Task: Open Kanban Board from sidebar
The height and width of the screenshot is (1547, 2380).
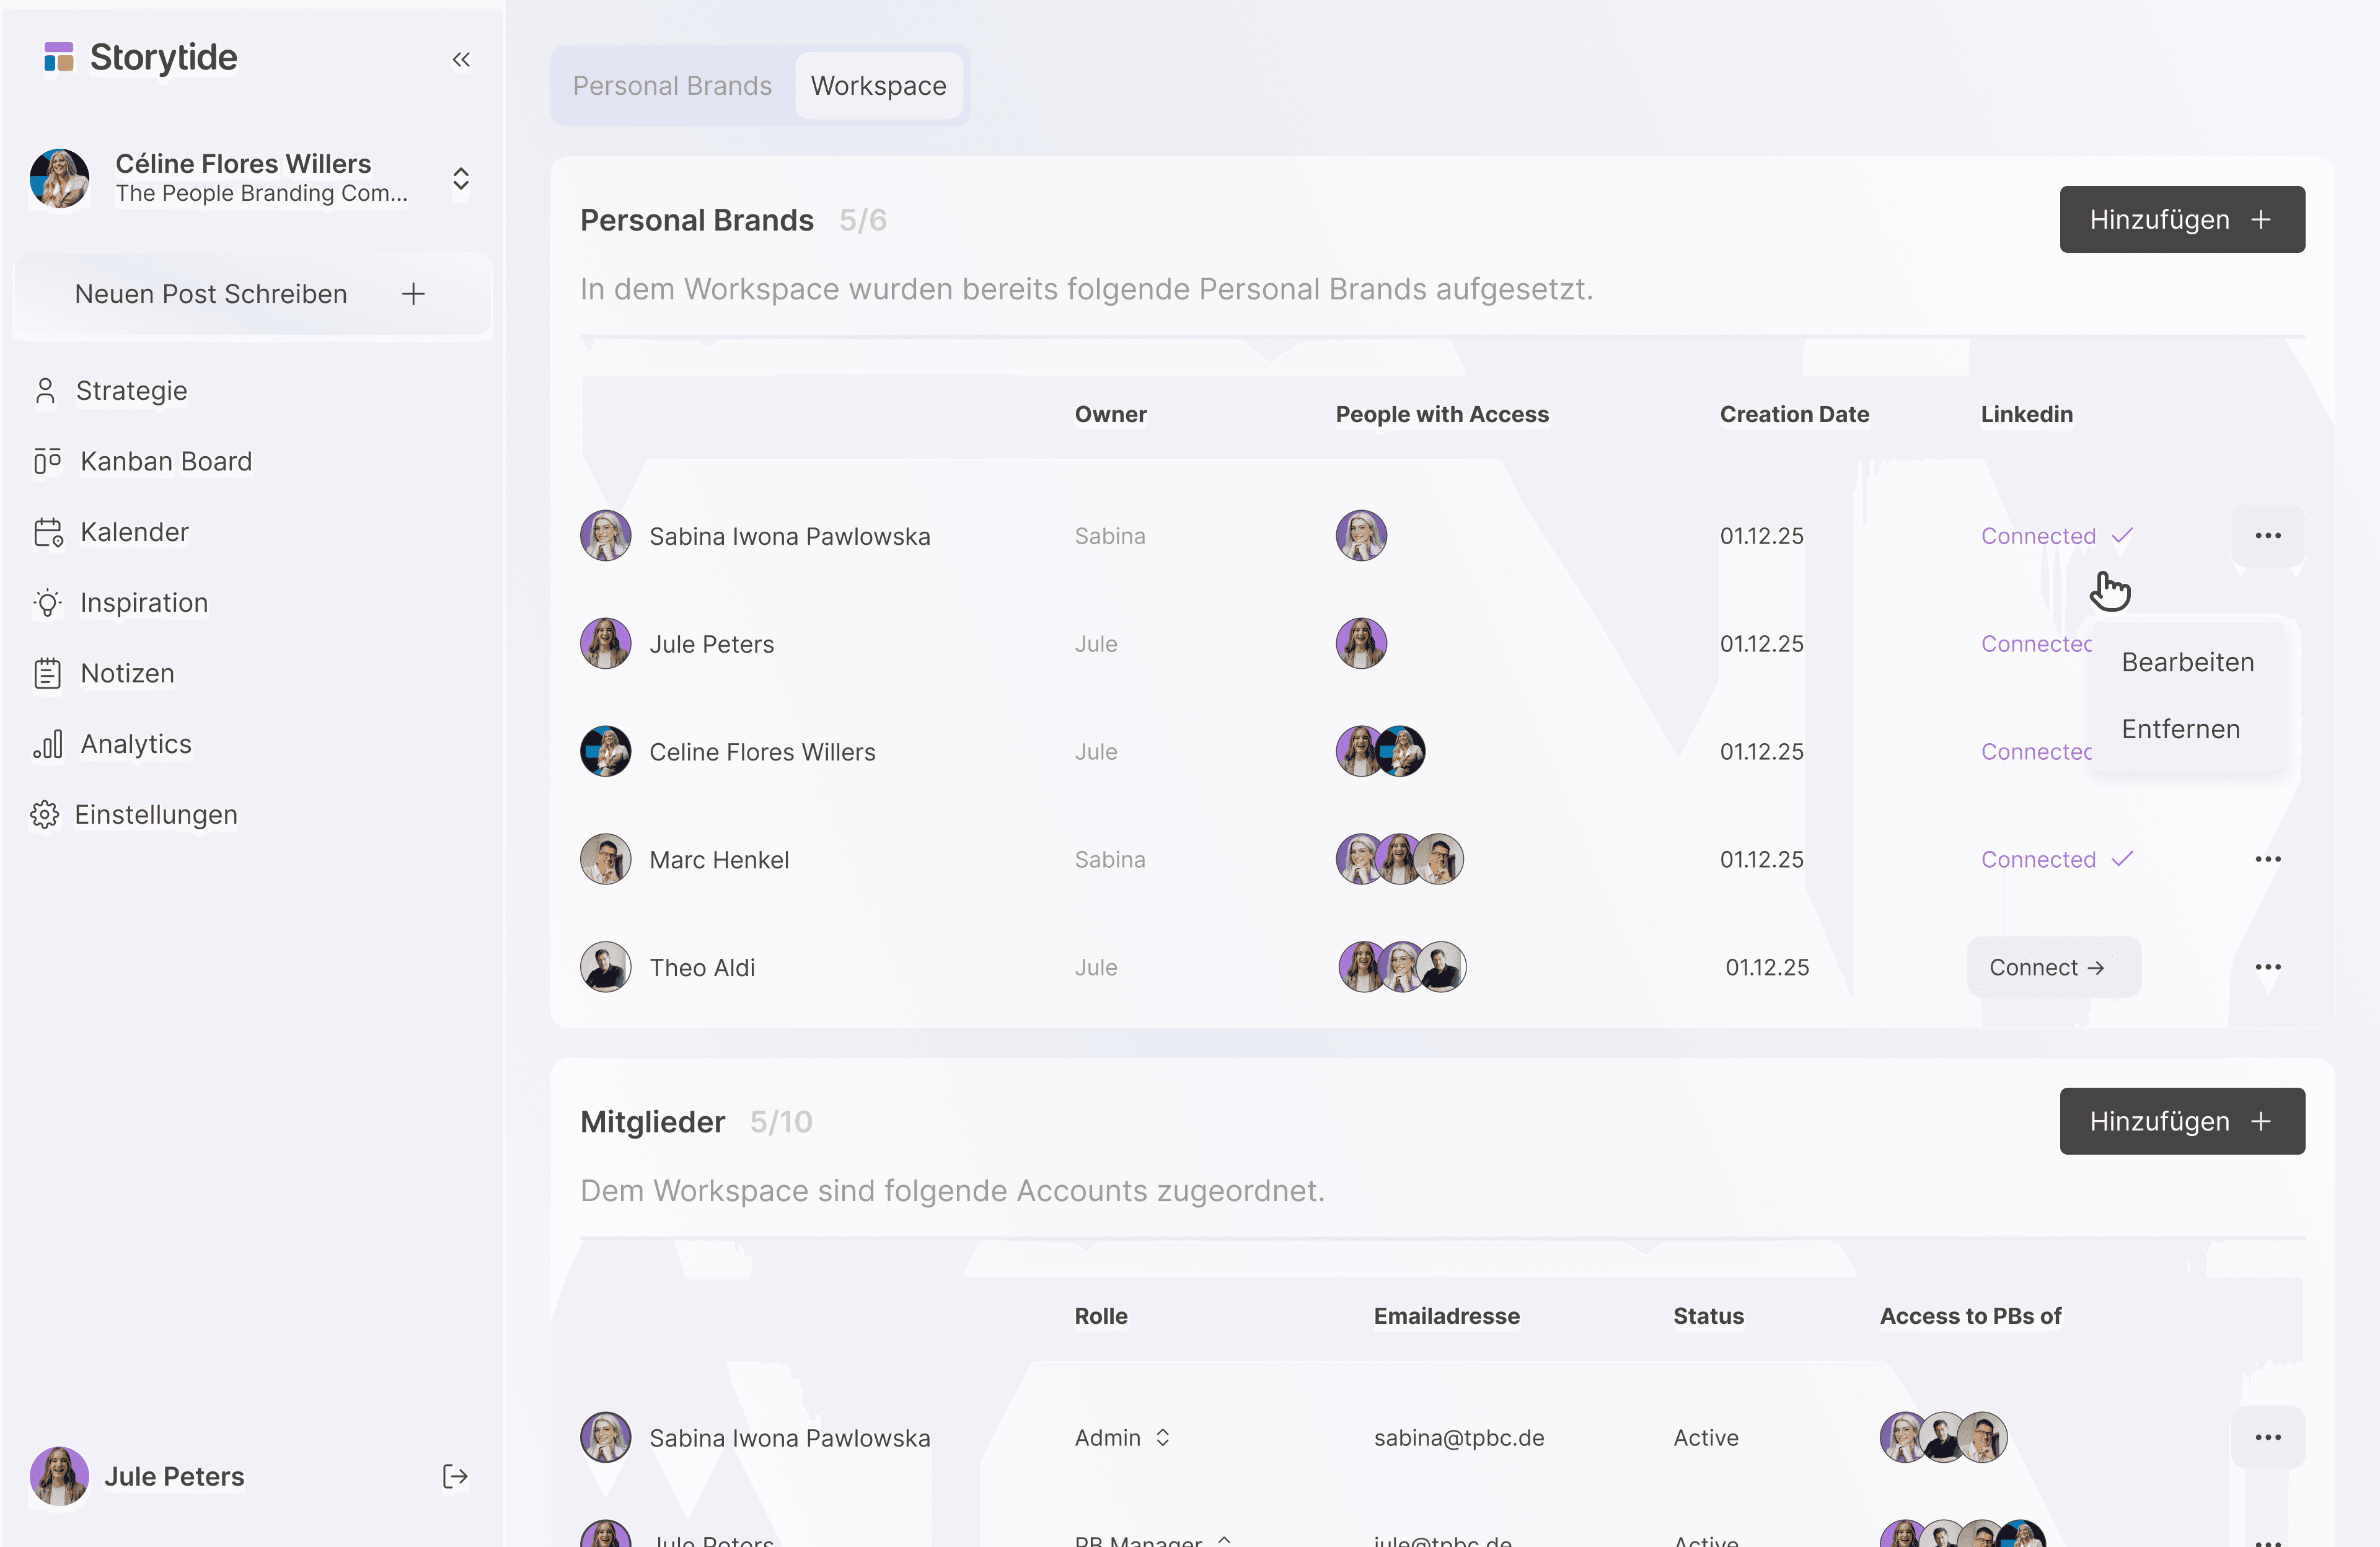Action: (x=165, y=461)
